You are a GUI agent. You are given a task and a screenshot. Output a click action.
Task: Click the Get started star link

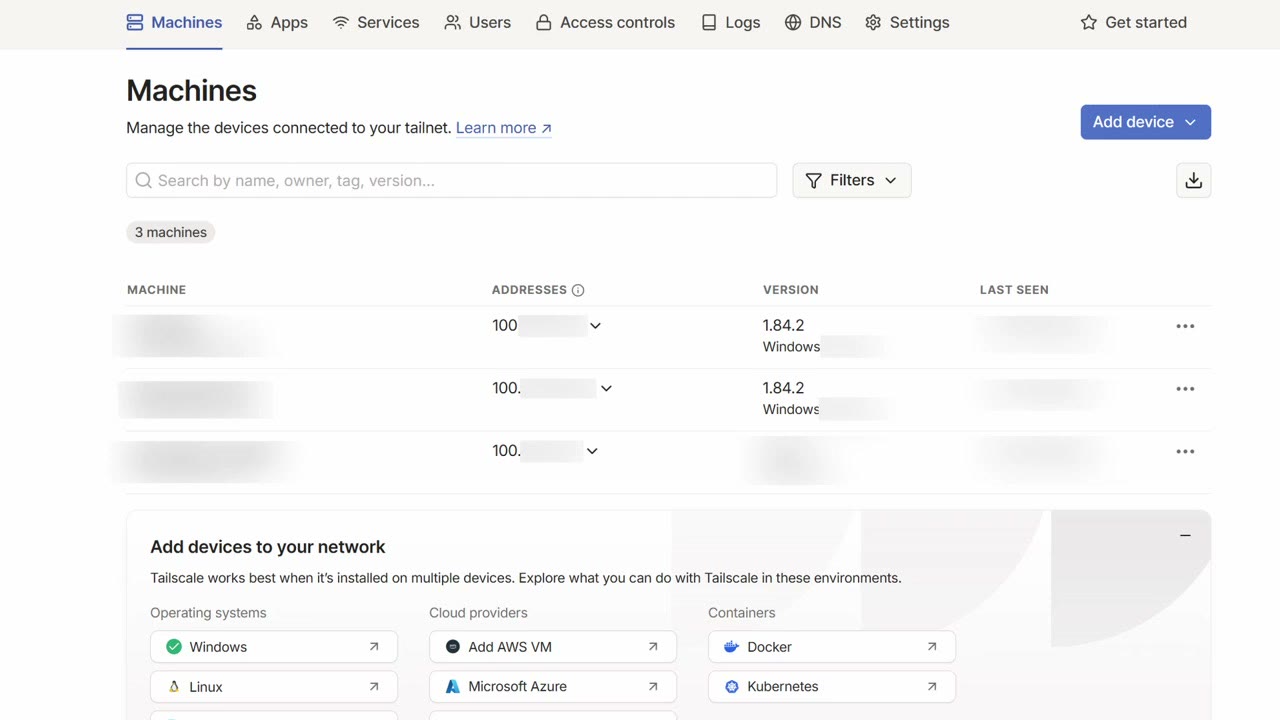point(1134,22)
